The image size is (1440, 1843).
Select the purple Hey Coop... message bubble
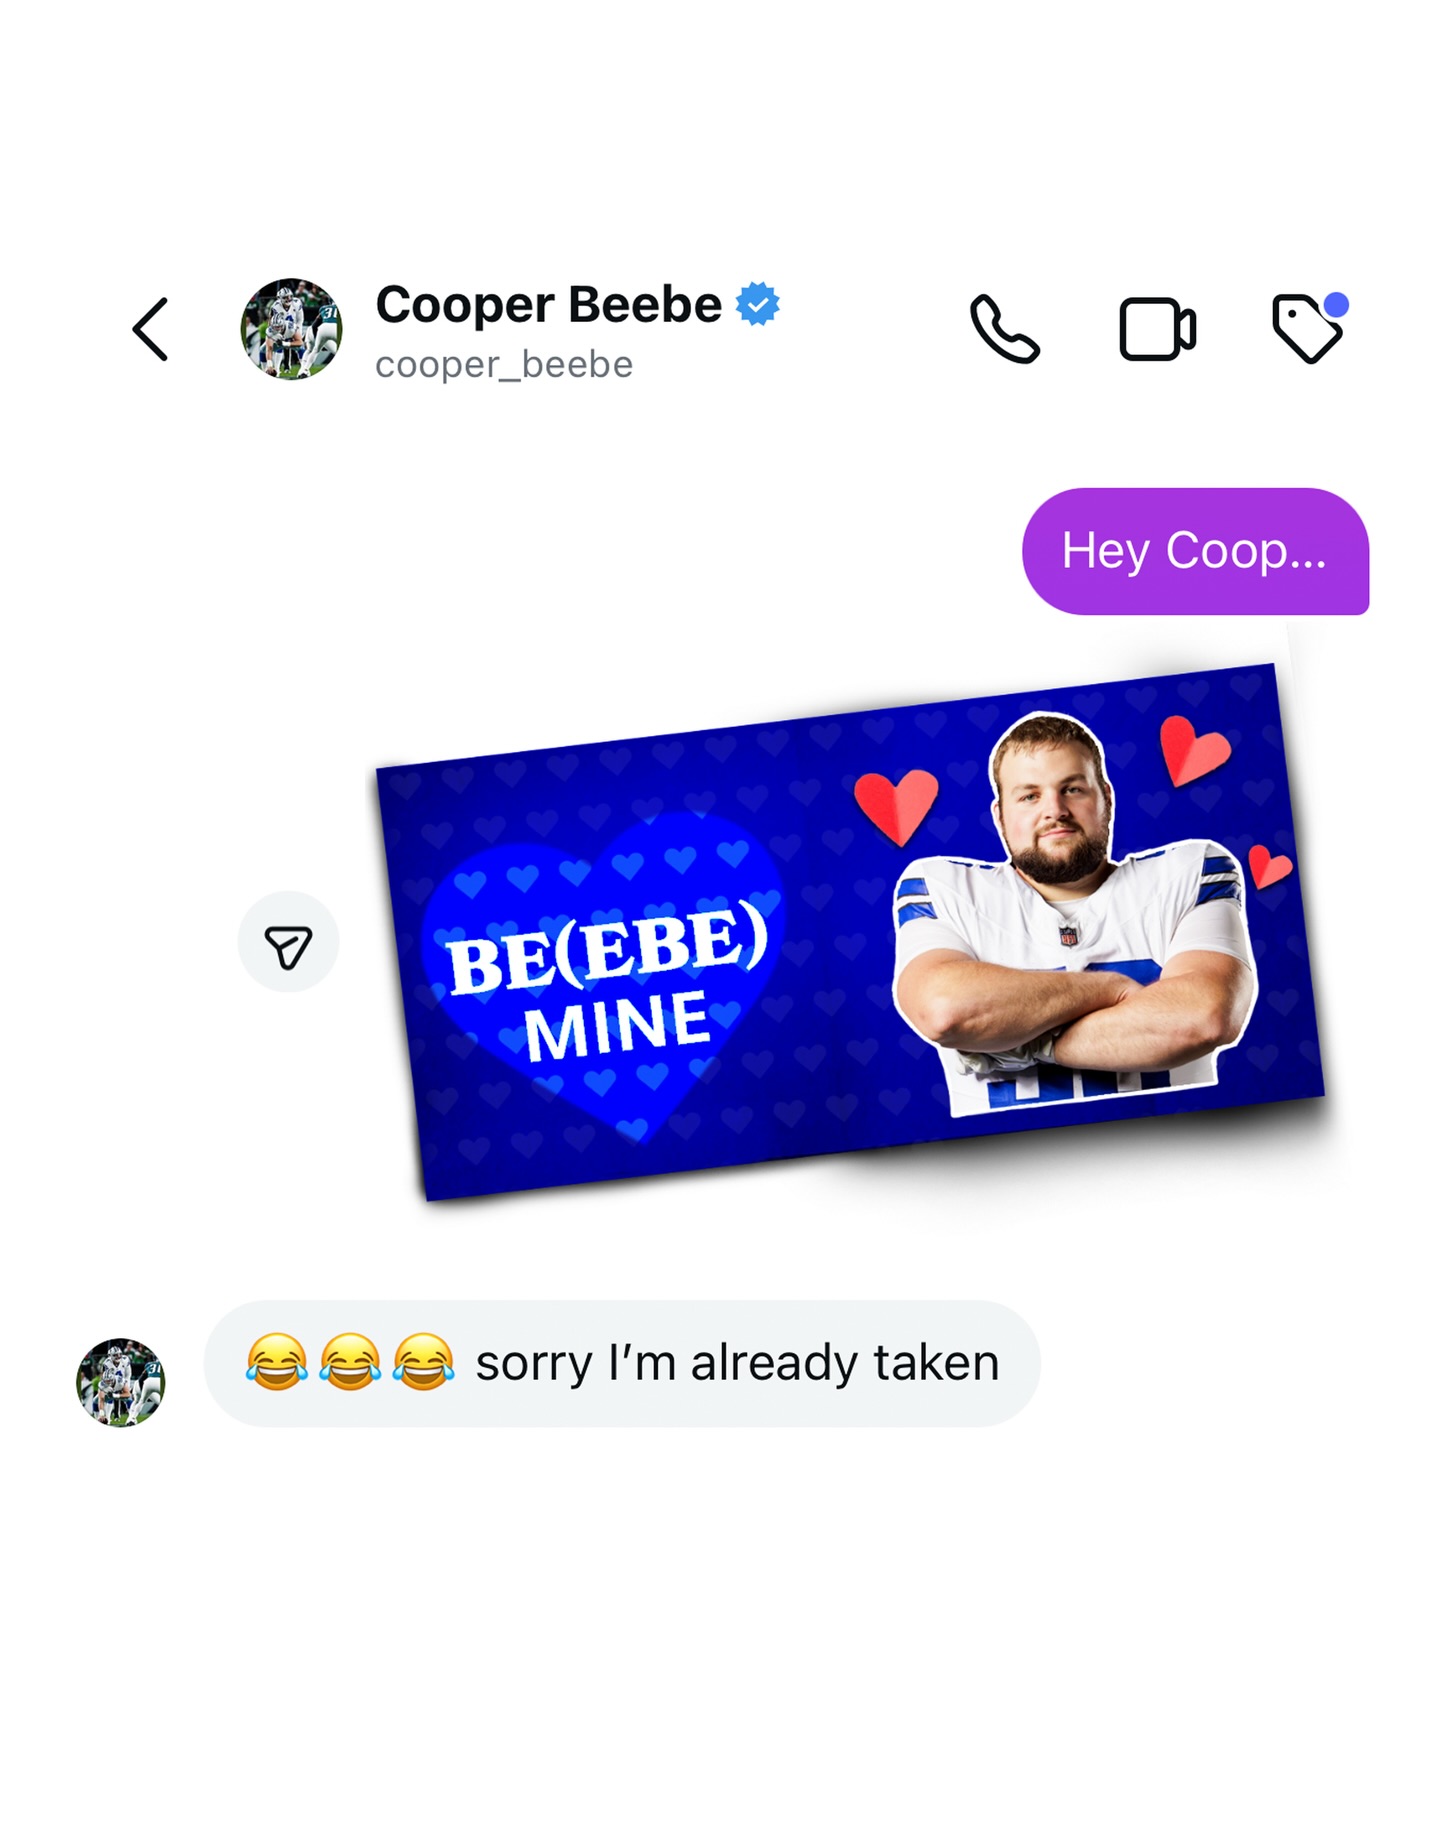(x=1195, y=551)
